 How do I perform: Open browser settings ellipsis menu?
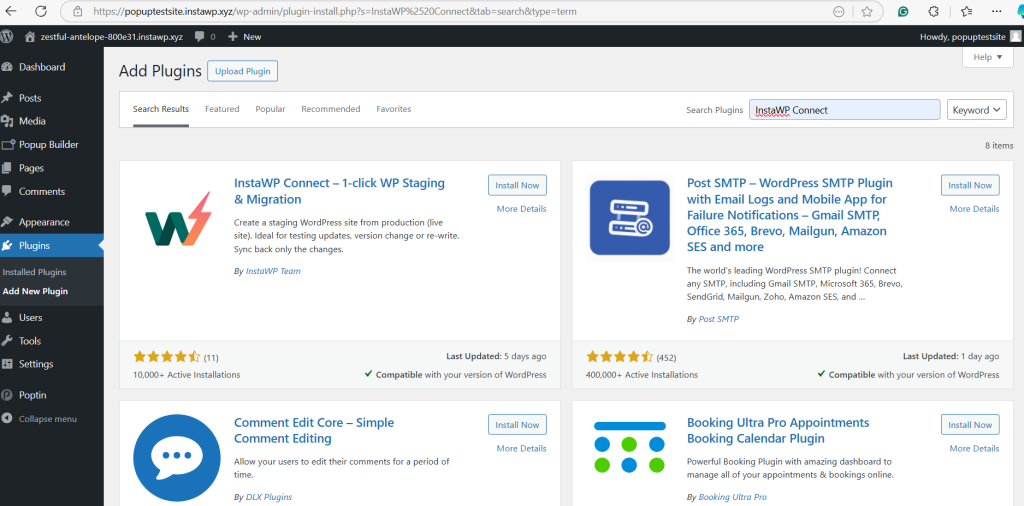click(x=997, y=11)
